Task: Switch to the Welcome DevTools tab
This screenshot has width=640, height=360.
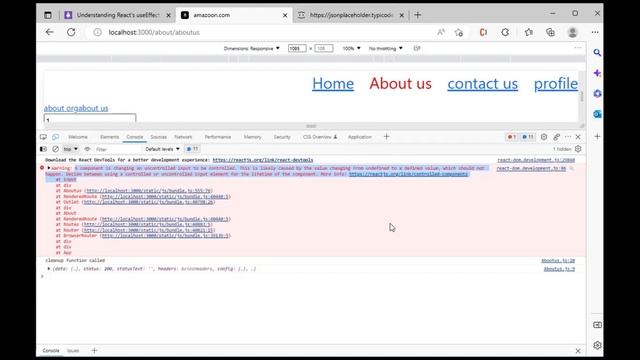Action: pos(78,137)
